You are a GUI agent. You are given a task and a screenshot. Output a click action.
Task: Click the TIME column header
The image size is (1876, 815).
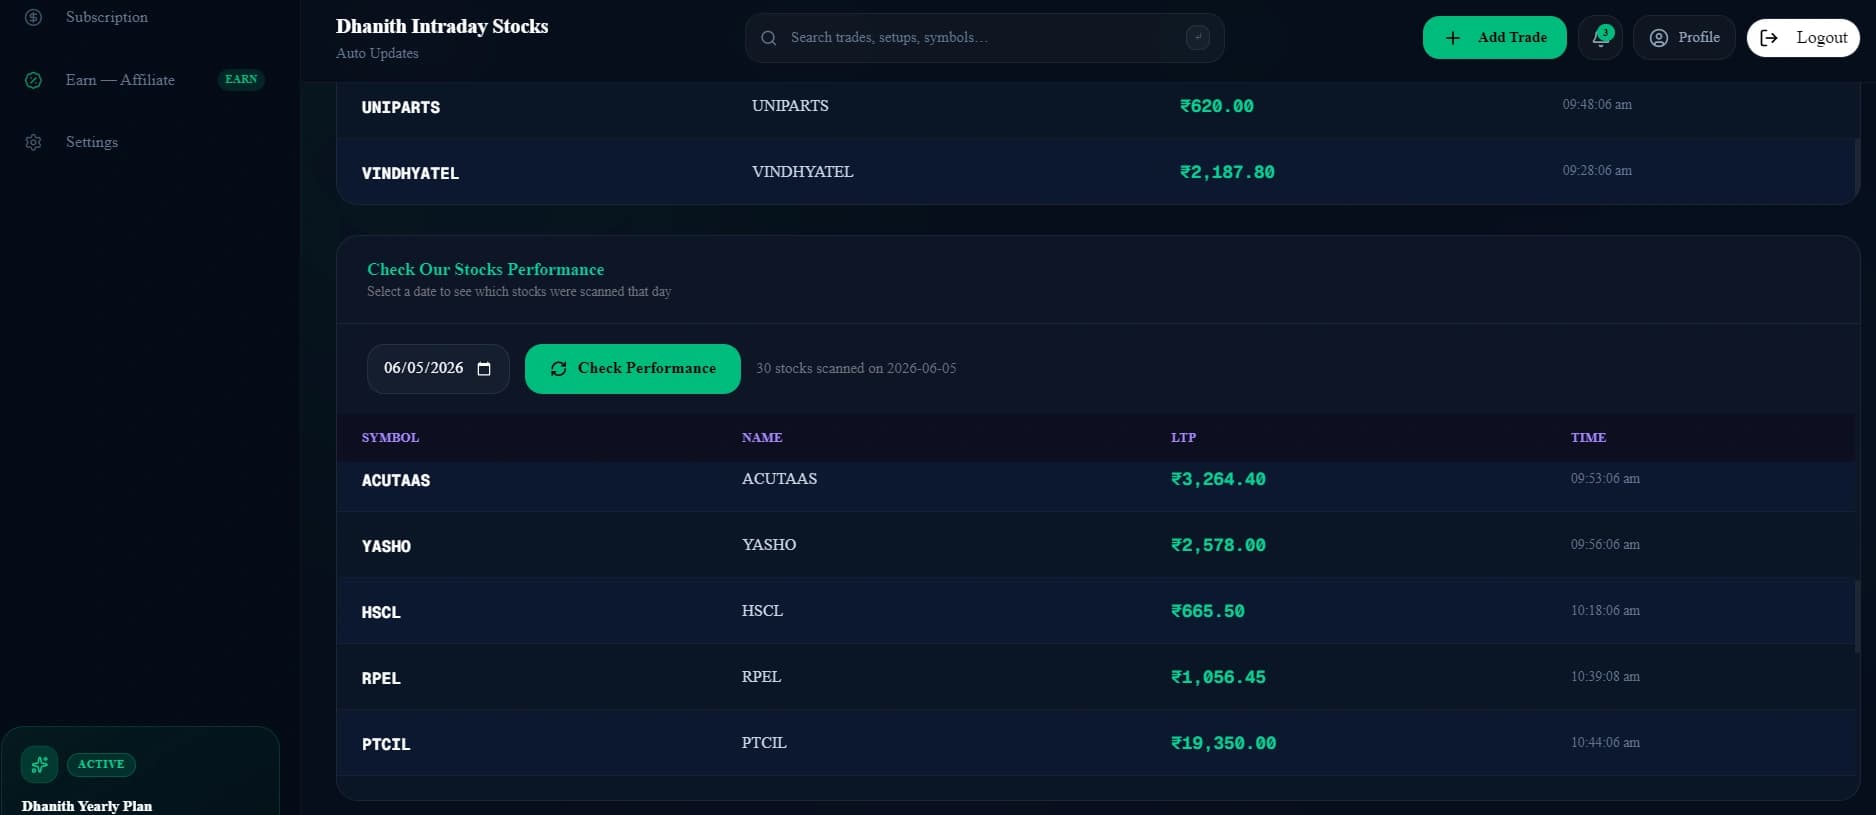pyautogui.click(x=1588, y=438)
